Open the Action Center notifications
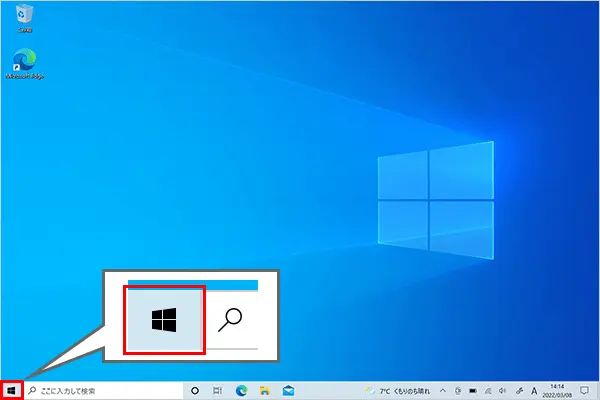The width and height of the screenshot is (600, 400). tap(584, 390)
